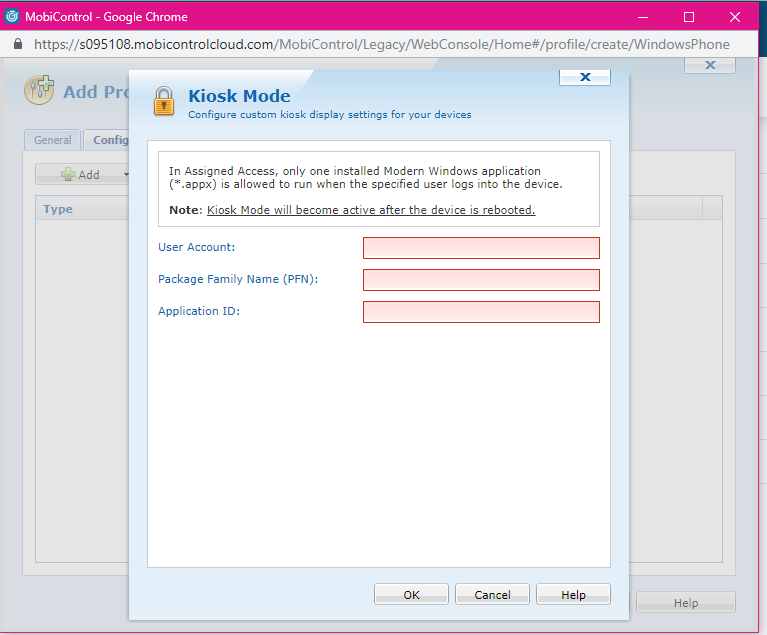This screenshot has height=635, width=767.
Task: Select the Configurations tab
Action: tap(108, 140)
